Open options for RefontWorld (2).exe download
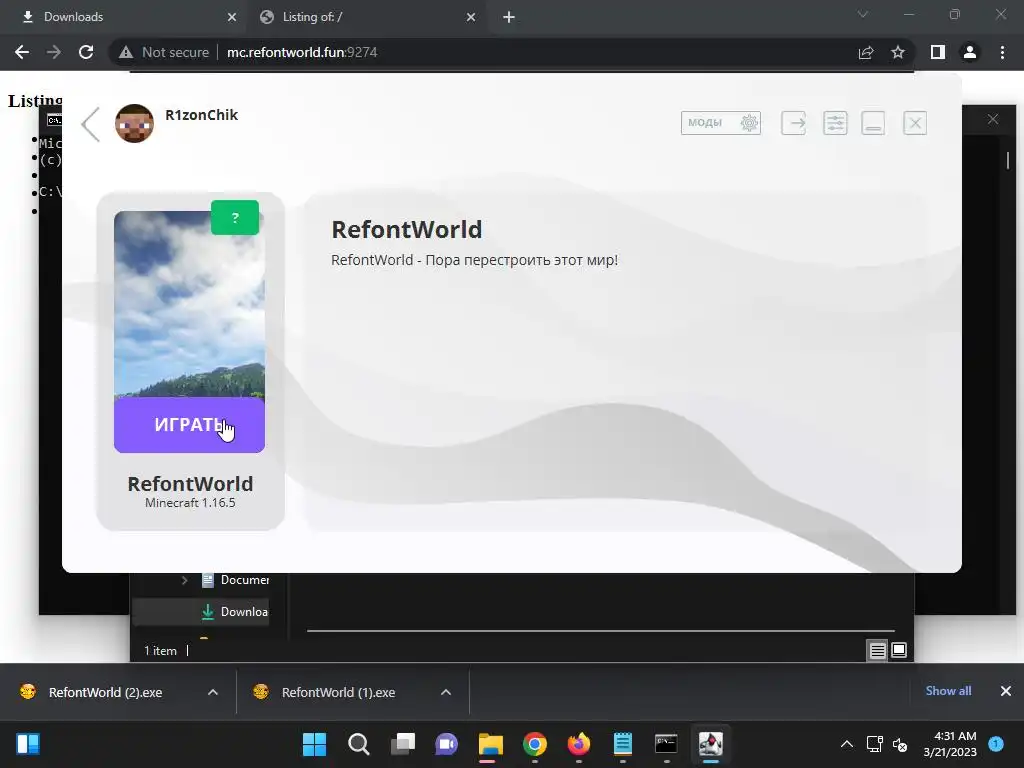 (x=213, y=692)
